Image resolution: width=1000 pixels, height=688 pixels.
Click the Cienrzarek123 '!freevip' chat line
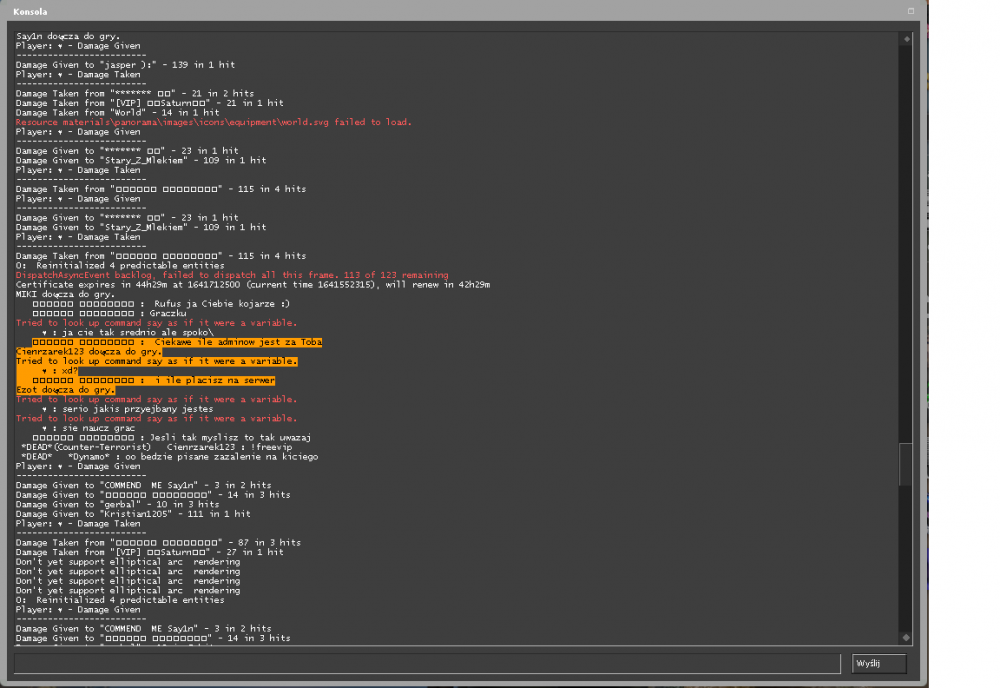(157, 448)
